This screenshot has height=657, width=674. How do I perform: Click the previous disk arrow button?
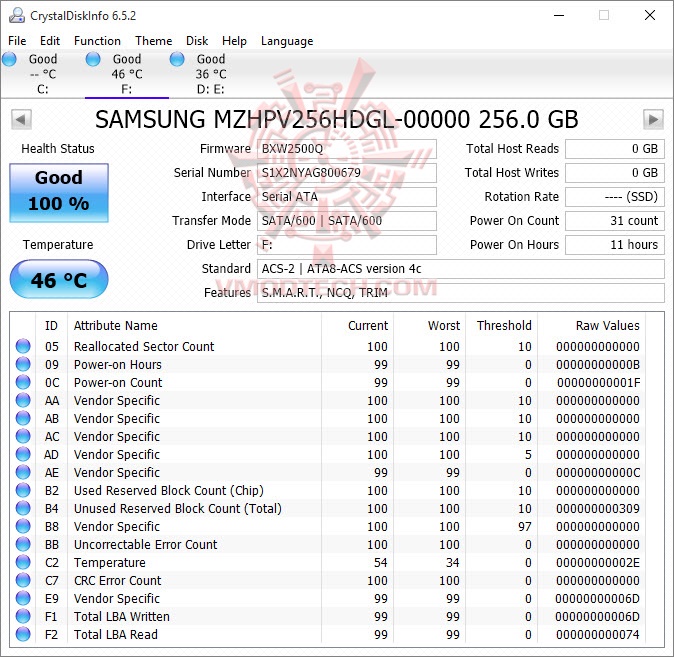click(x=21, y=119)
